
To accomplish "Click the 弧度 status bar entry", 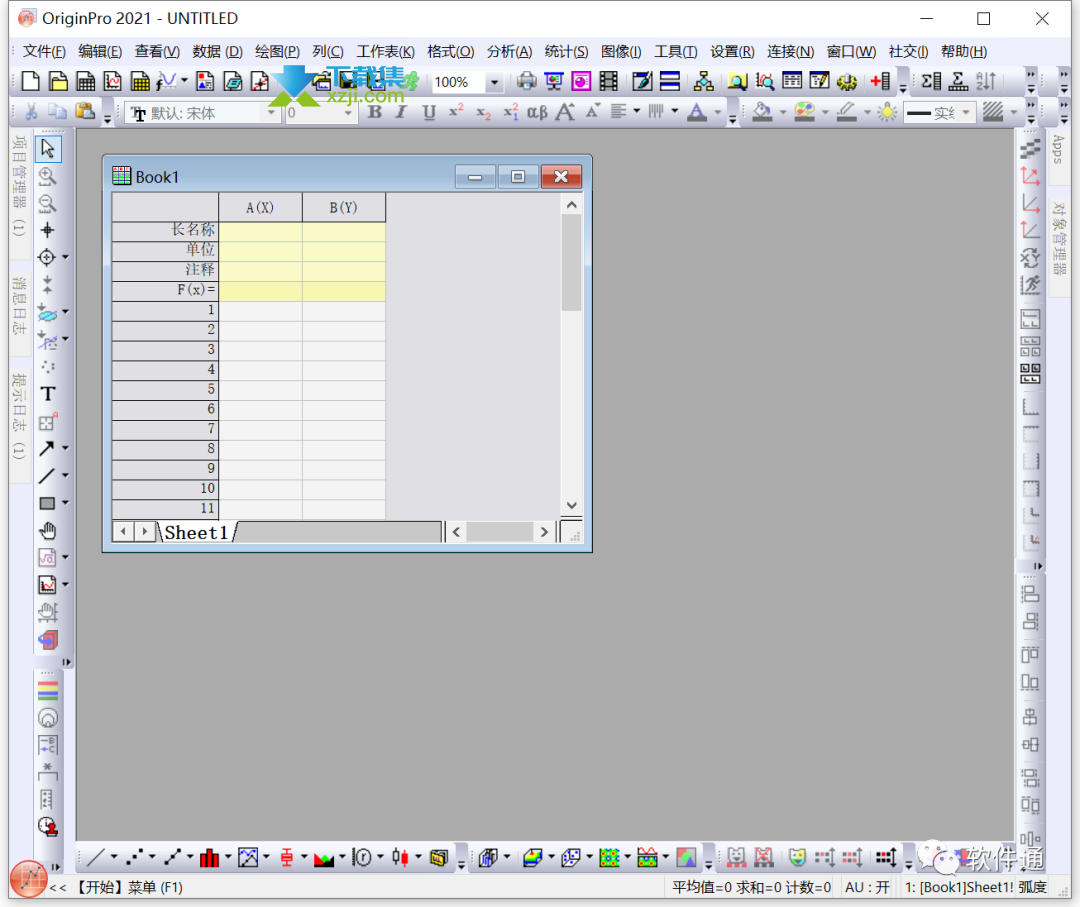I will pyautogui.click(x=1032, y=888).
